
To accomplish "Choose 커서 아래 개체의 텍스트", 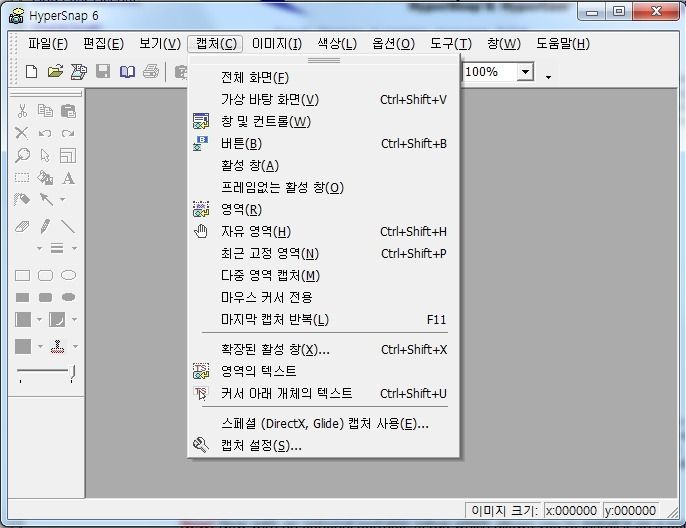I will (x=324, y=393).
